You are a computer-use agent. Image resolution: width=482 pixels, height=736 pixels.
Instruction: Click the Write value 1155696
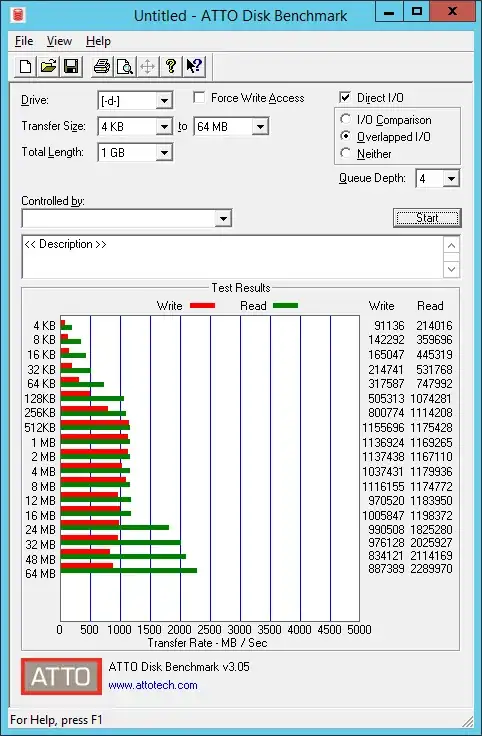coord(383,428)
